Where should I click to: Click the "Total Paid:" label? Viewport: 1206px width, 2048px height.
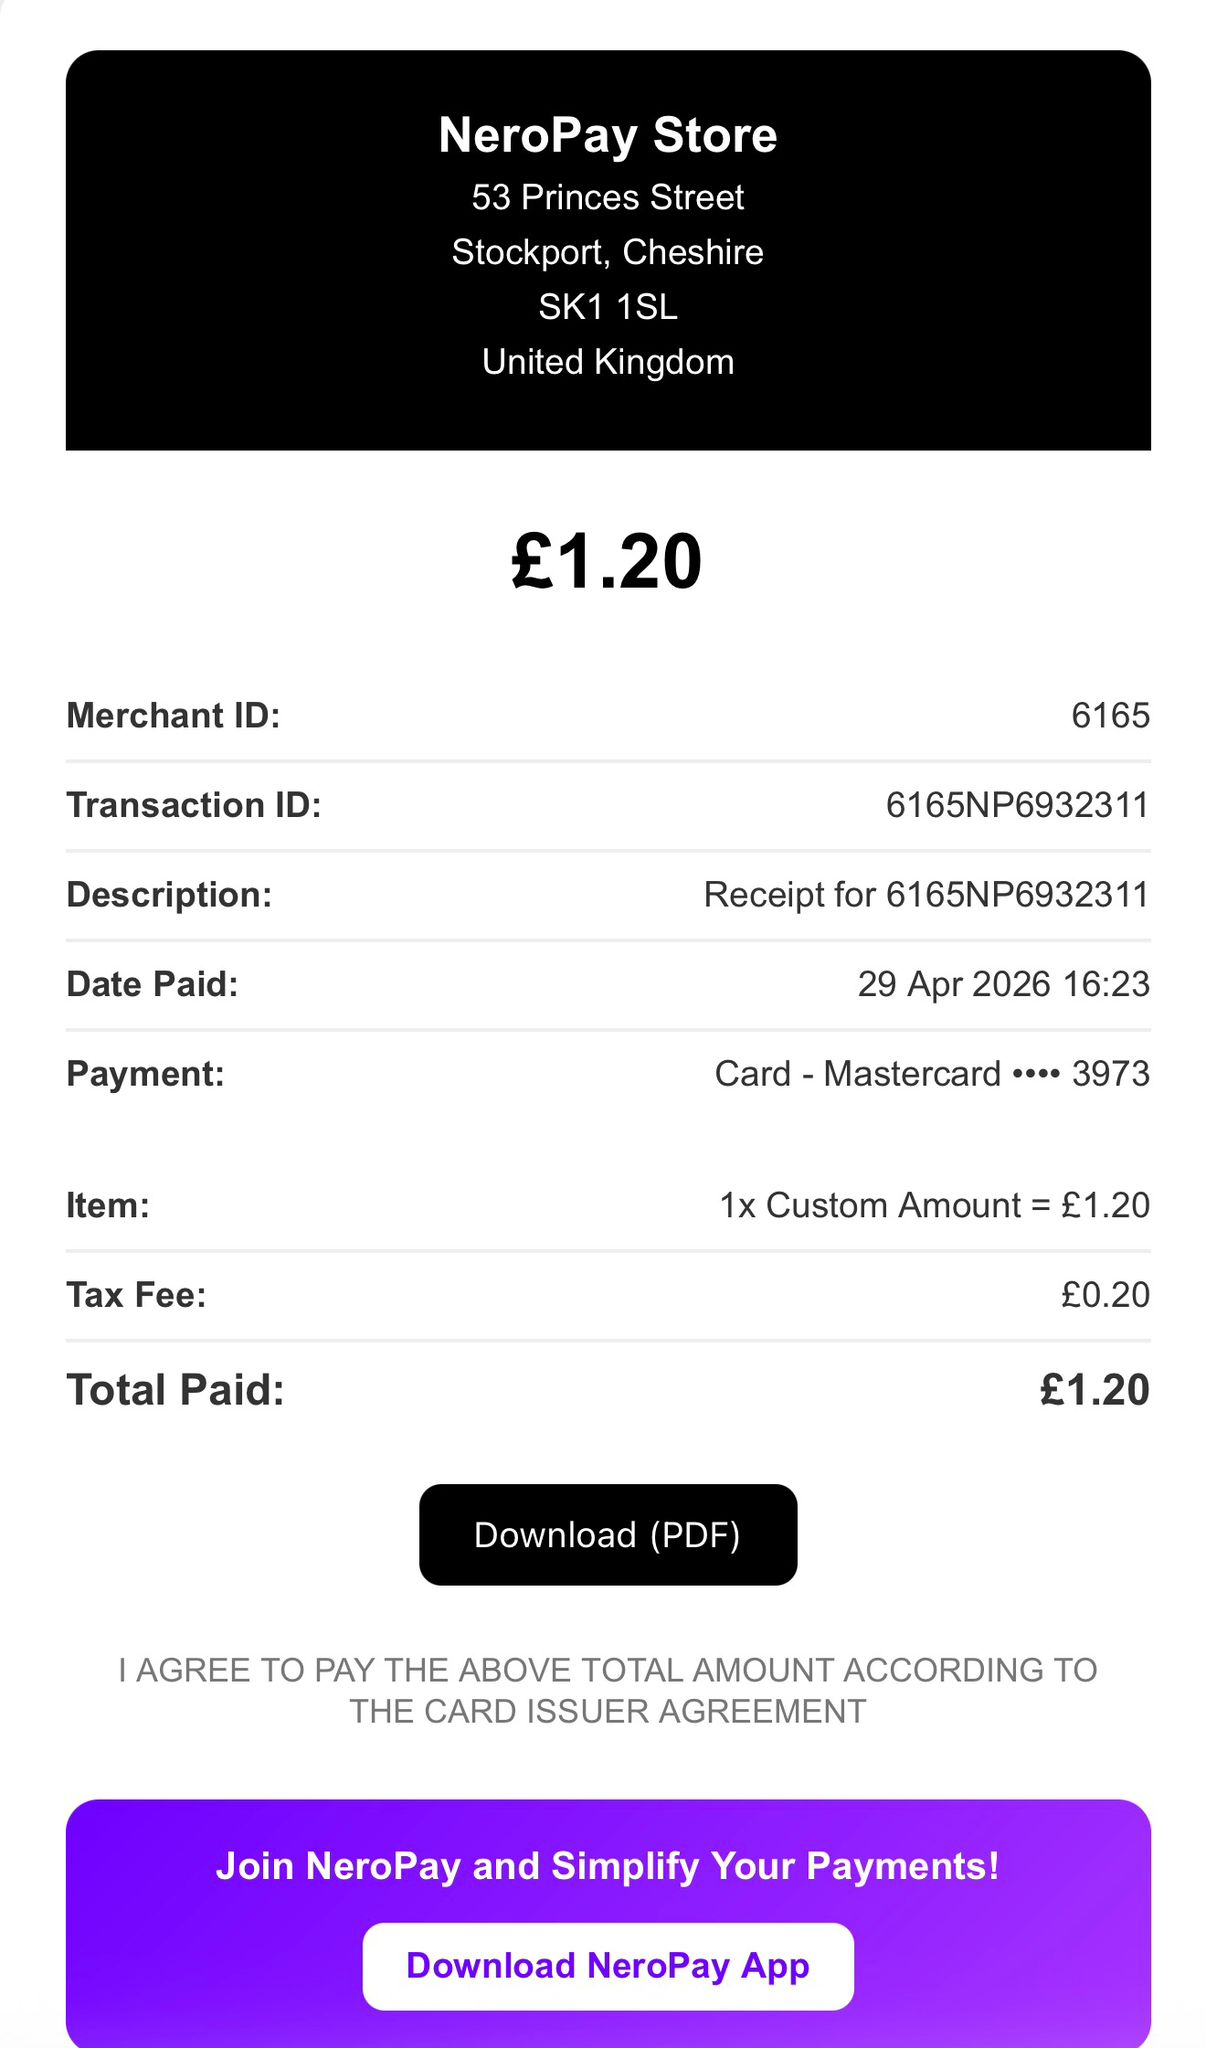pos(176,1391)
